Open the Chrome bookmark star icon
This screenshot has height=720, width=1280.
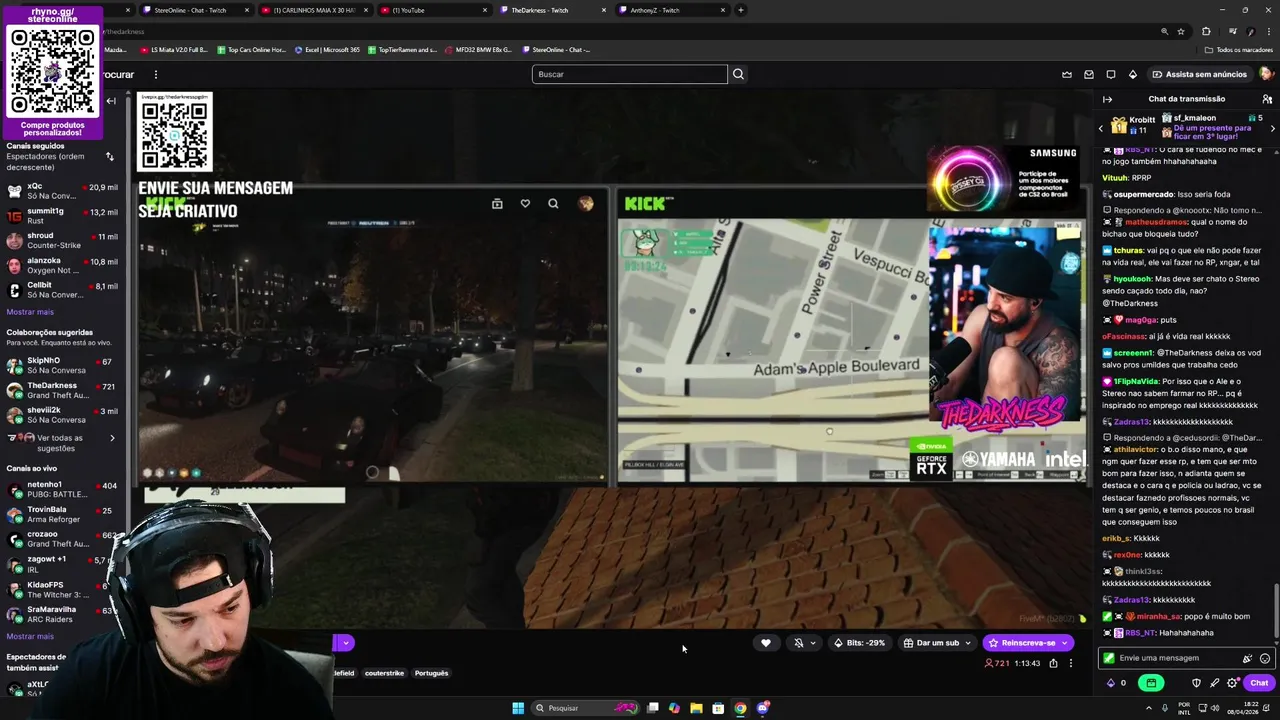point(1181,31)
